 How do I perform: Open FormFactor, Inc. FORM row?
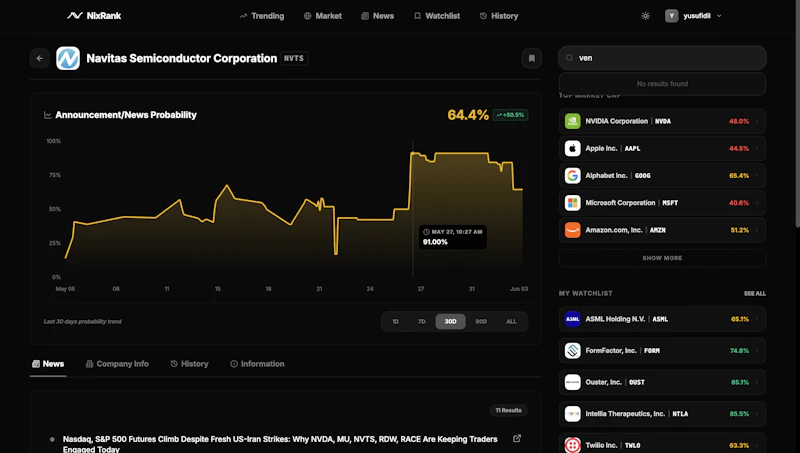662,351
